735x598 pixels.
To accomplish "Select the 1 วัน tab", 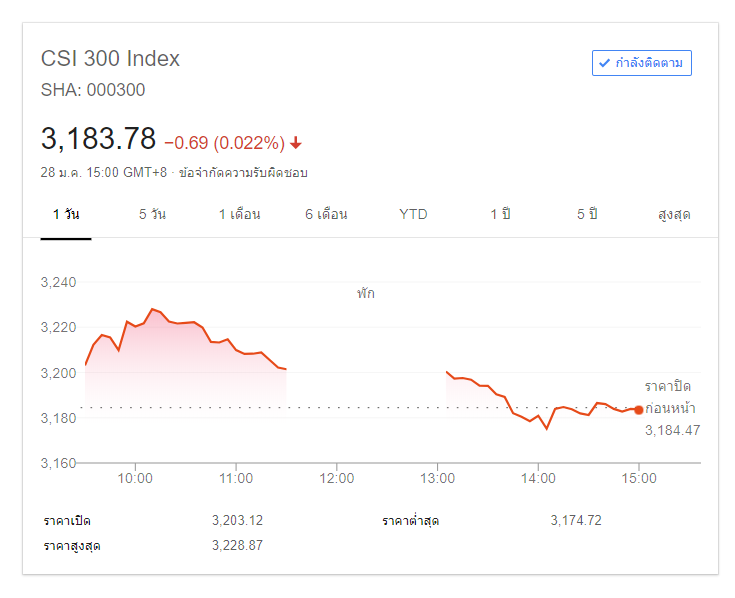I will (x=66, y=215).
